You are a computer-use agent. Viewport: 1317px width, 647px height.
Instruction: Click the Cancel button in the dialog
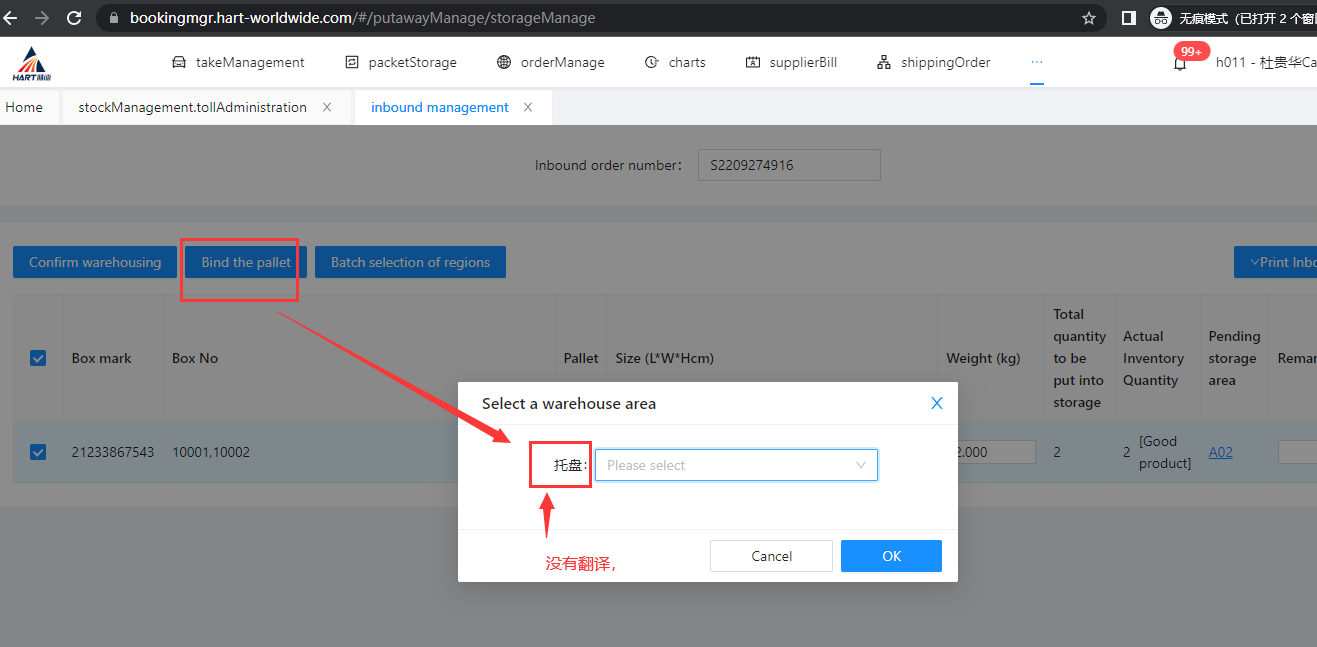(x=771, y=556)
